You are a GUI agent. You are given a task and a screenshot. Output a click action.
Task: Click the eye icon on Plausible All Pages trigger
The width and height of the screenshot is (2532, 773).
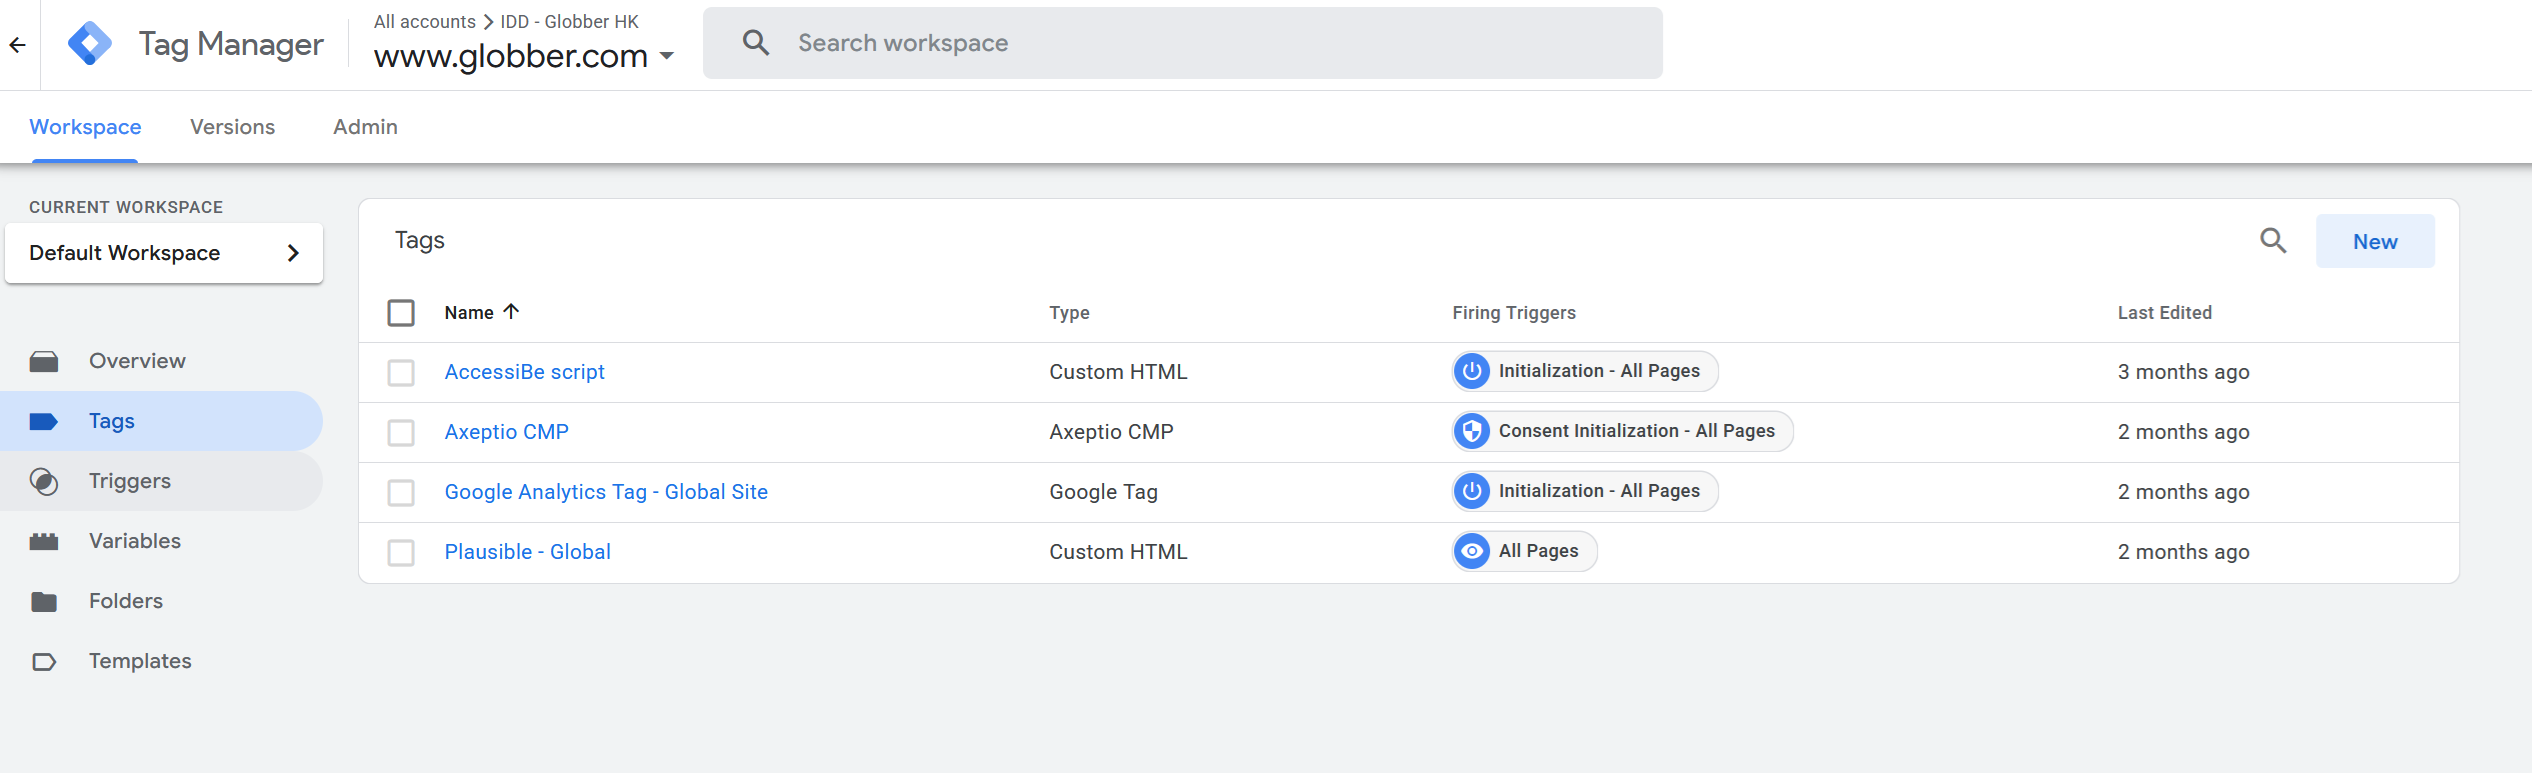[1472, 551]
